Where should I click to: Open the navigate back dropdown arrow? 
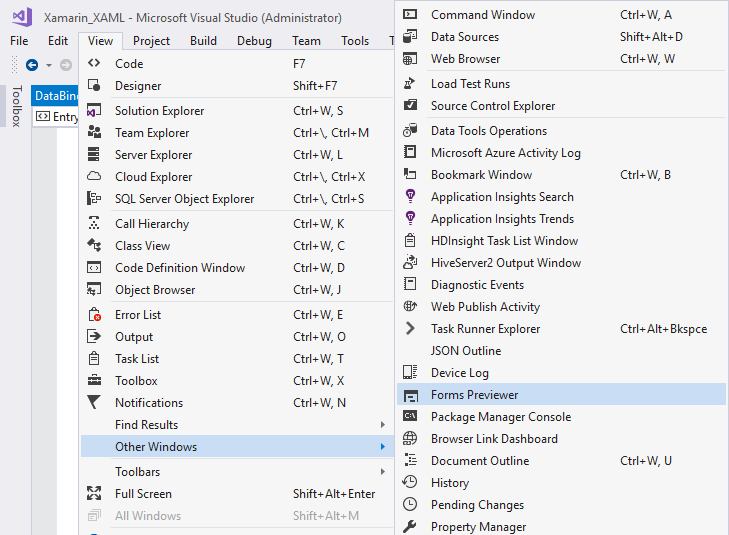point(49,65)
